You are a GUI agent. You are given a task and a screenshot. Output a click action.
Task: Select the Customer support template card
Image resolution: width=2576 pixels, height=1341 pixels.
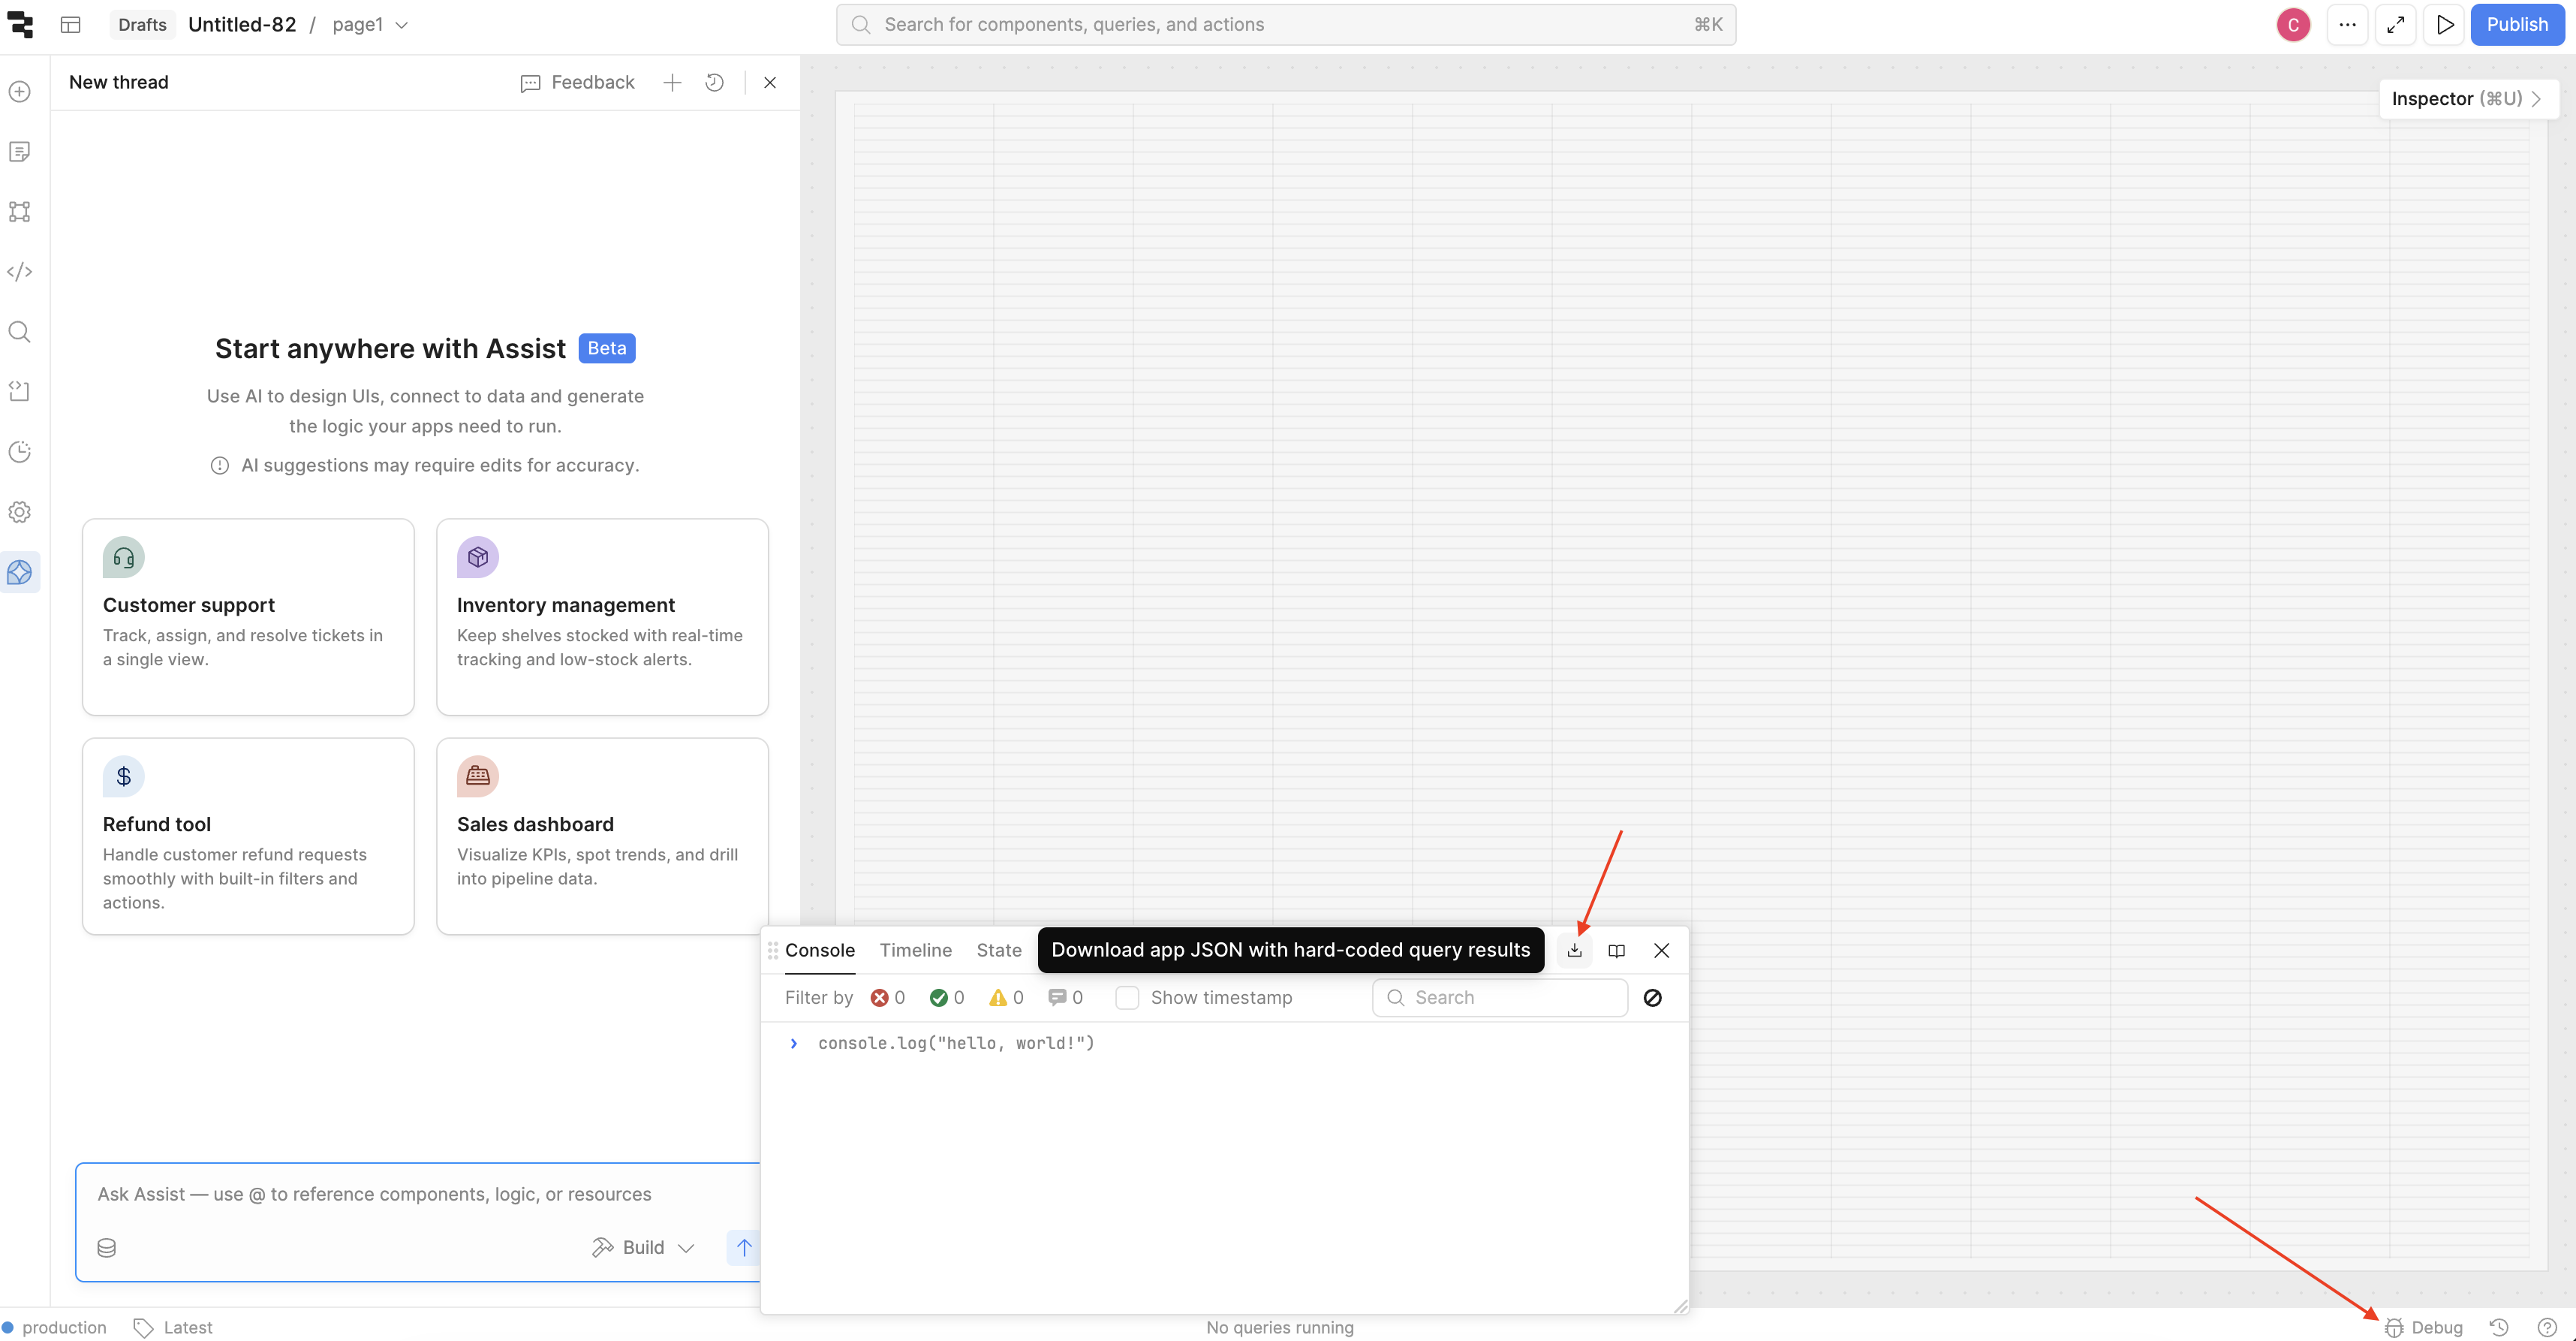tap(248, 617)
